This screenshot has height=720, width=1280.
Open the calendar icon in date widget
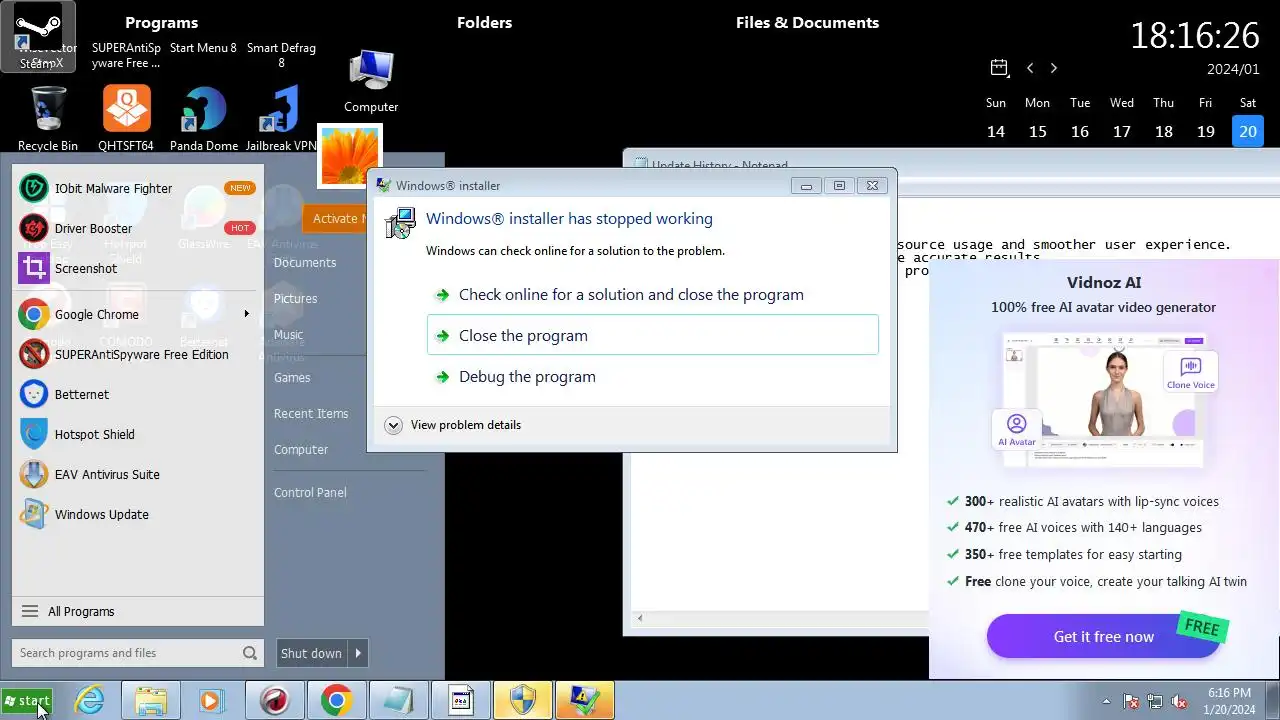click(x=999, y=68)
